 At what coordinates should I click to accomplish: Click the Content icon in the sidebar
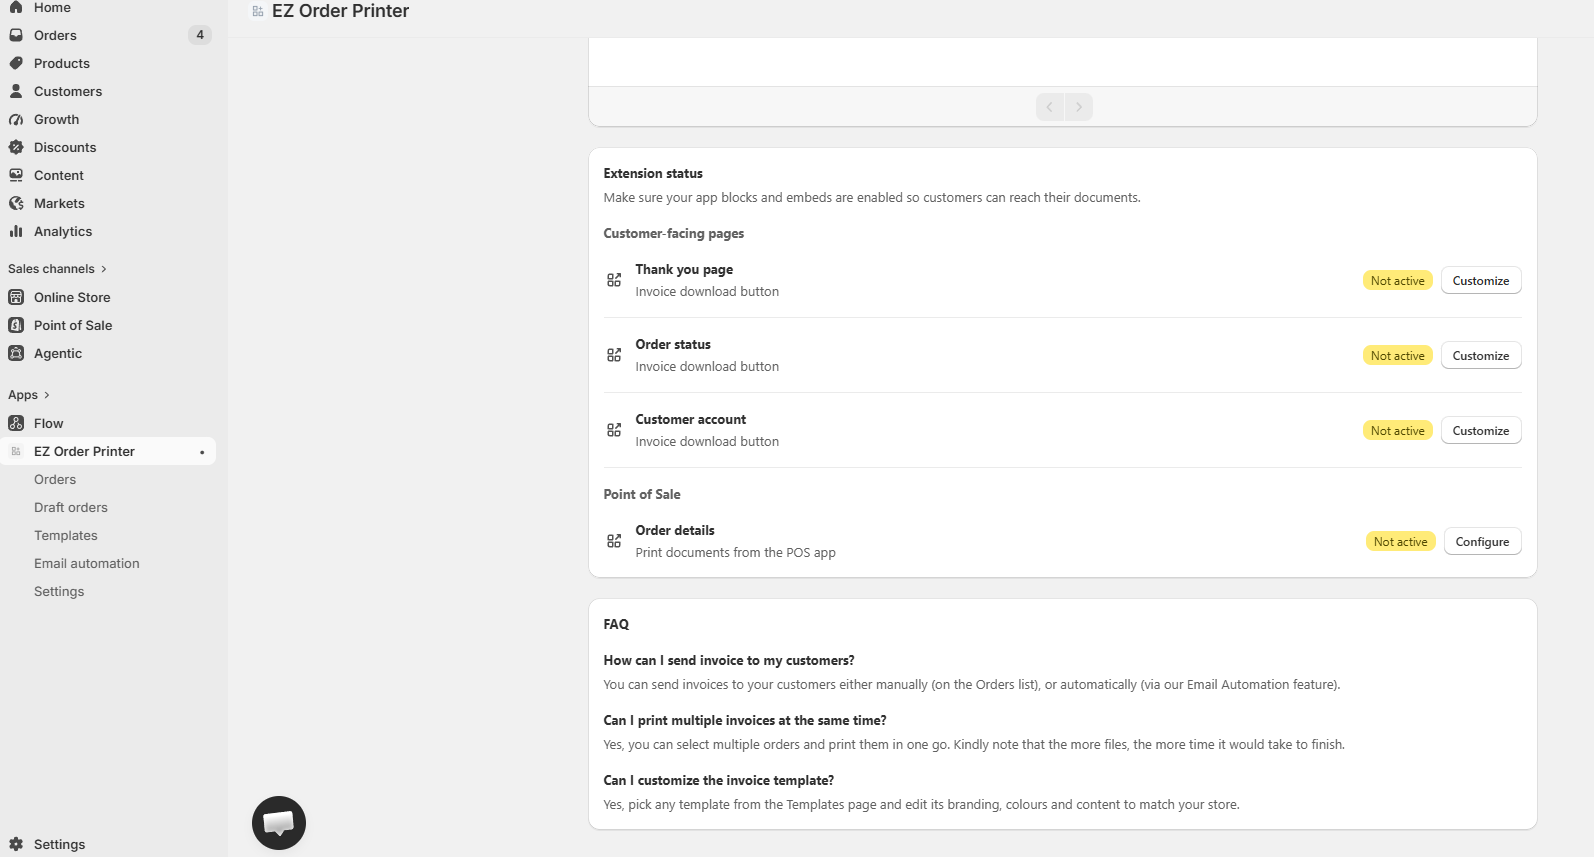tap(16, 175)
